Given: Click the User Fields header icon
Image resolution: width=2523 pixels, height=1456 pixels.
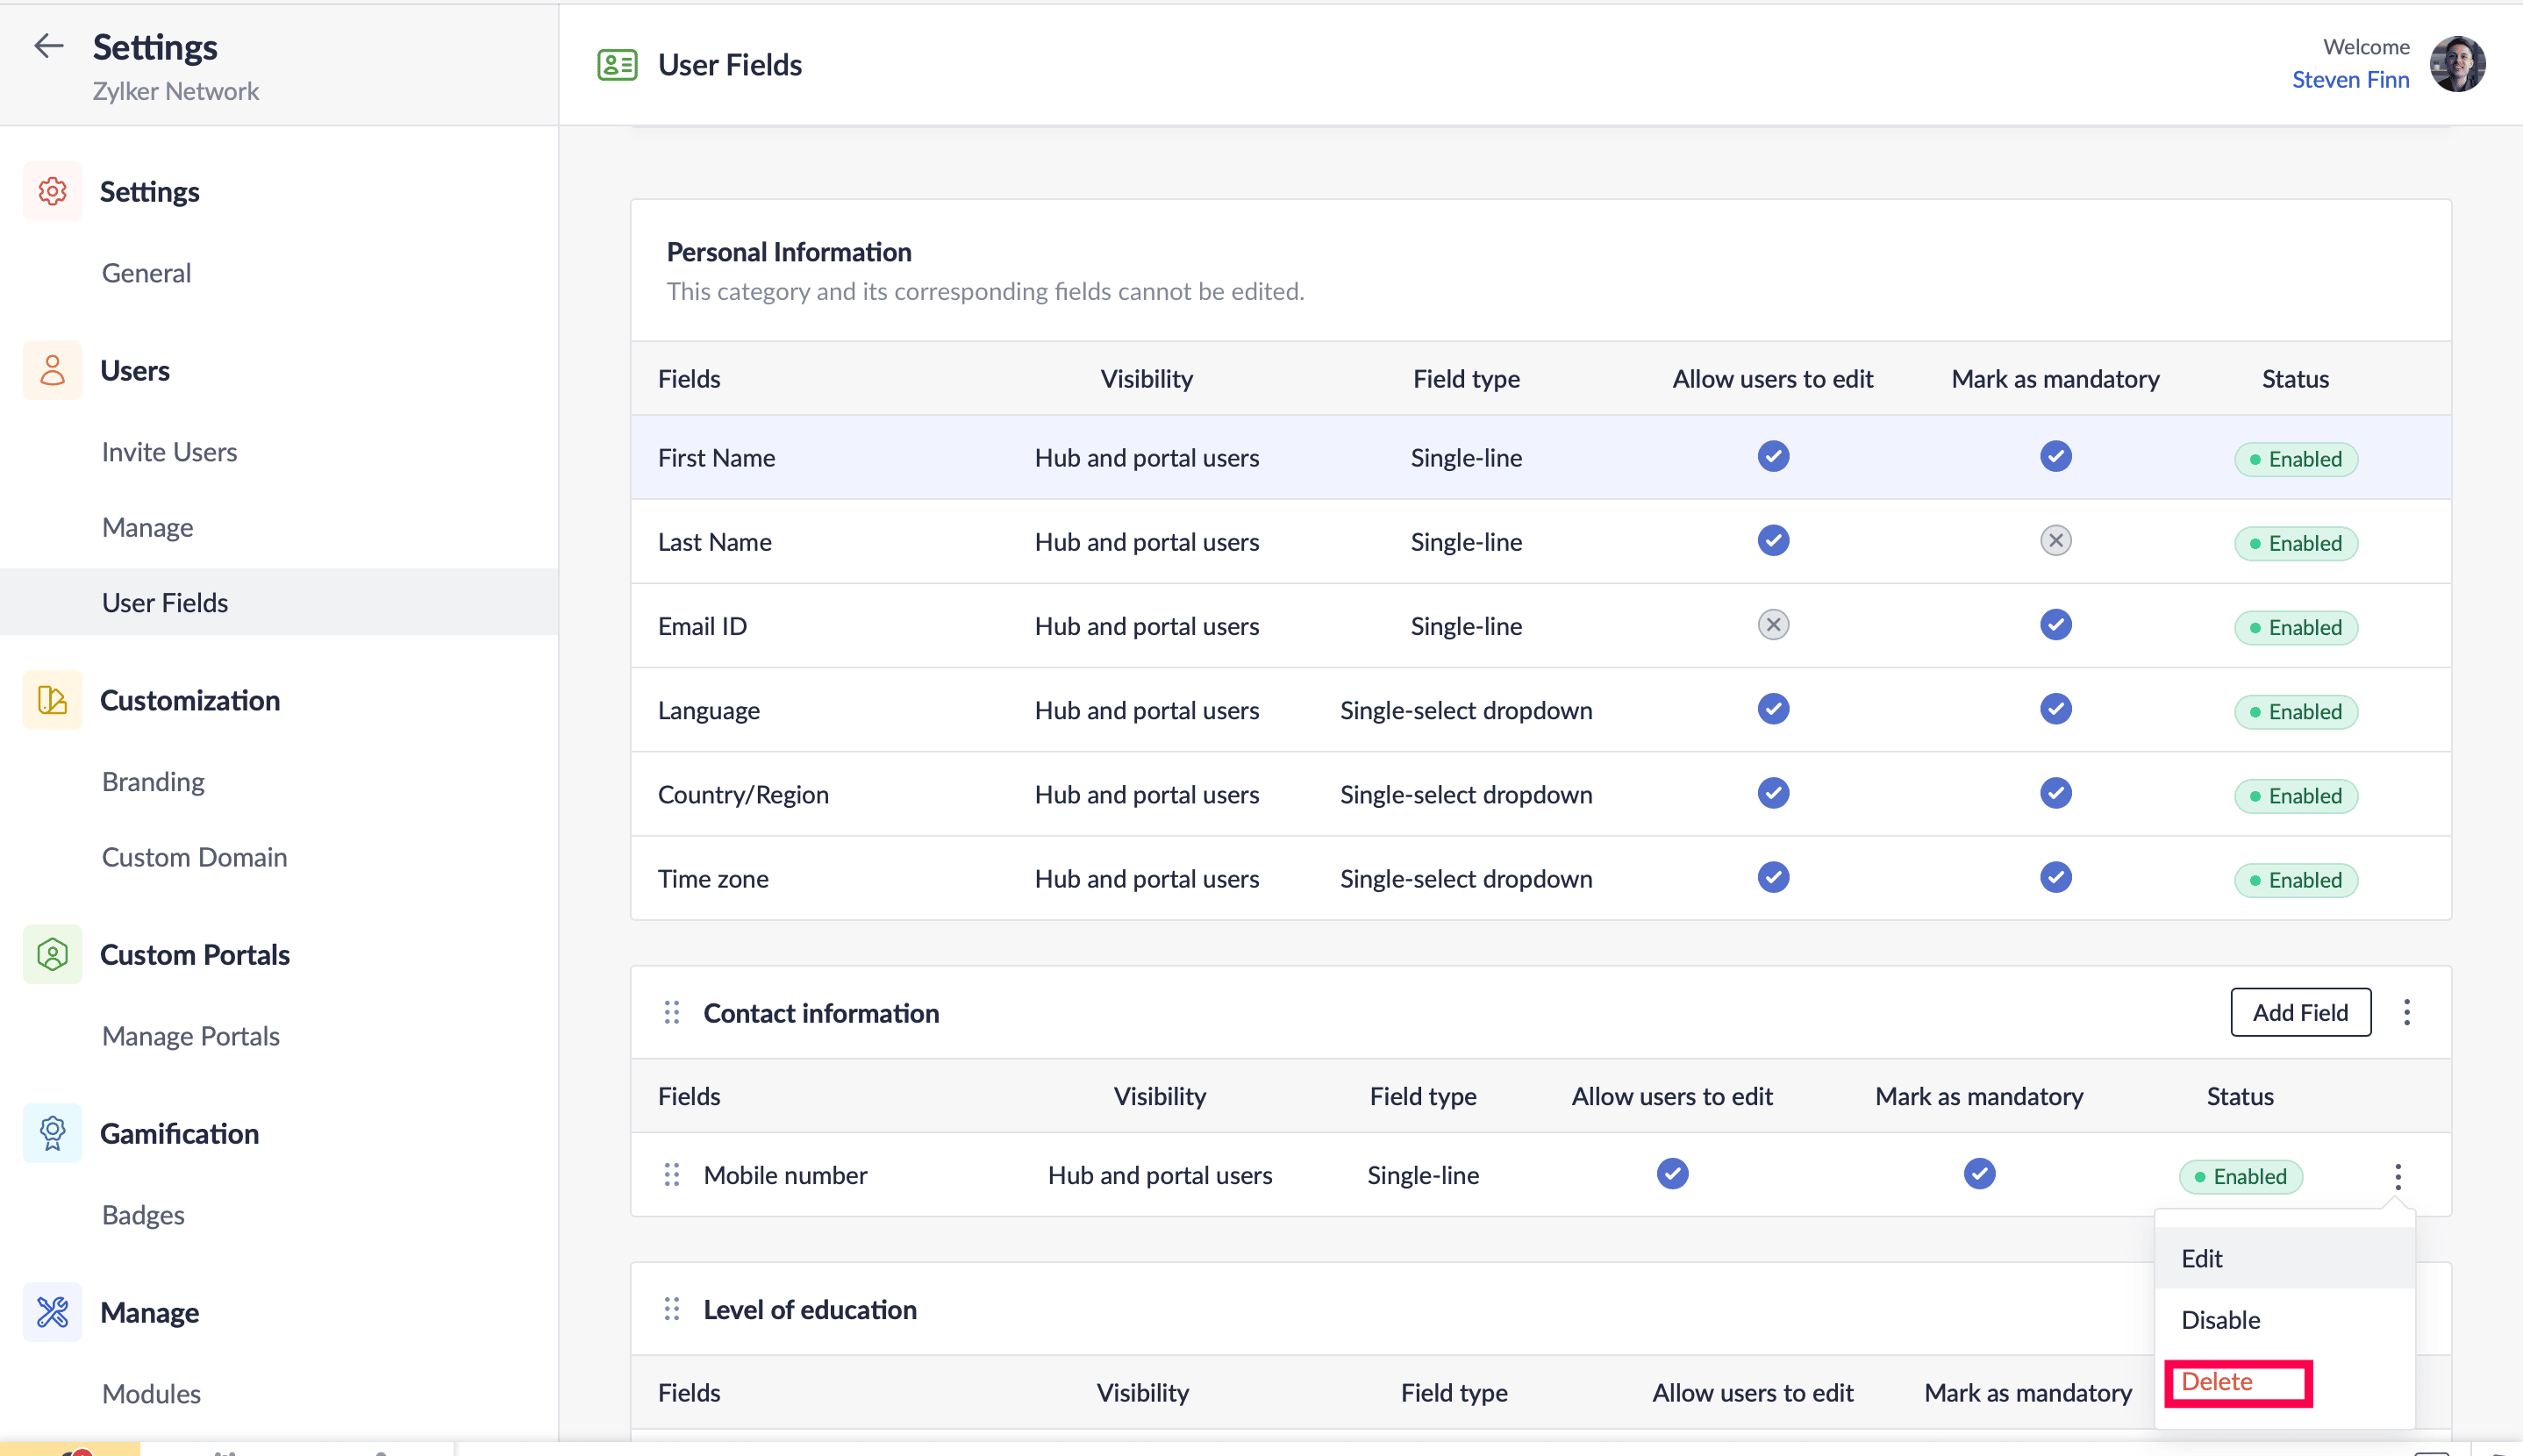Looking at the screenshot, I should 617,65.
